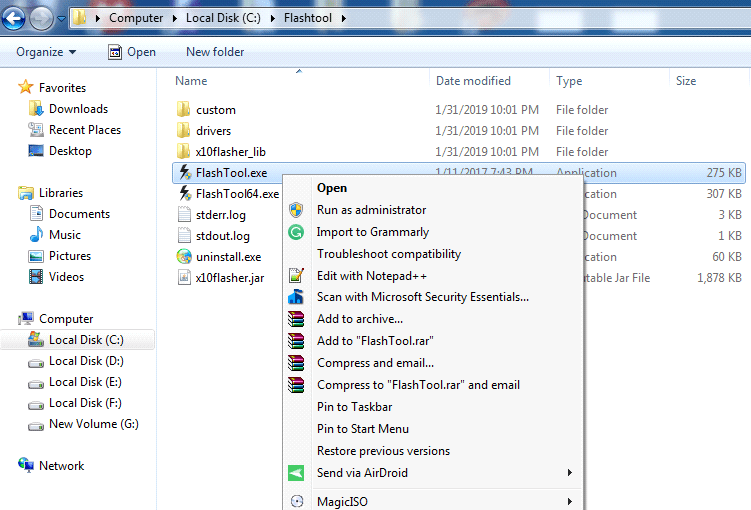Select the FlashTool64.exe lightning icon

coord(185,193)
